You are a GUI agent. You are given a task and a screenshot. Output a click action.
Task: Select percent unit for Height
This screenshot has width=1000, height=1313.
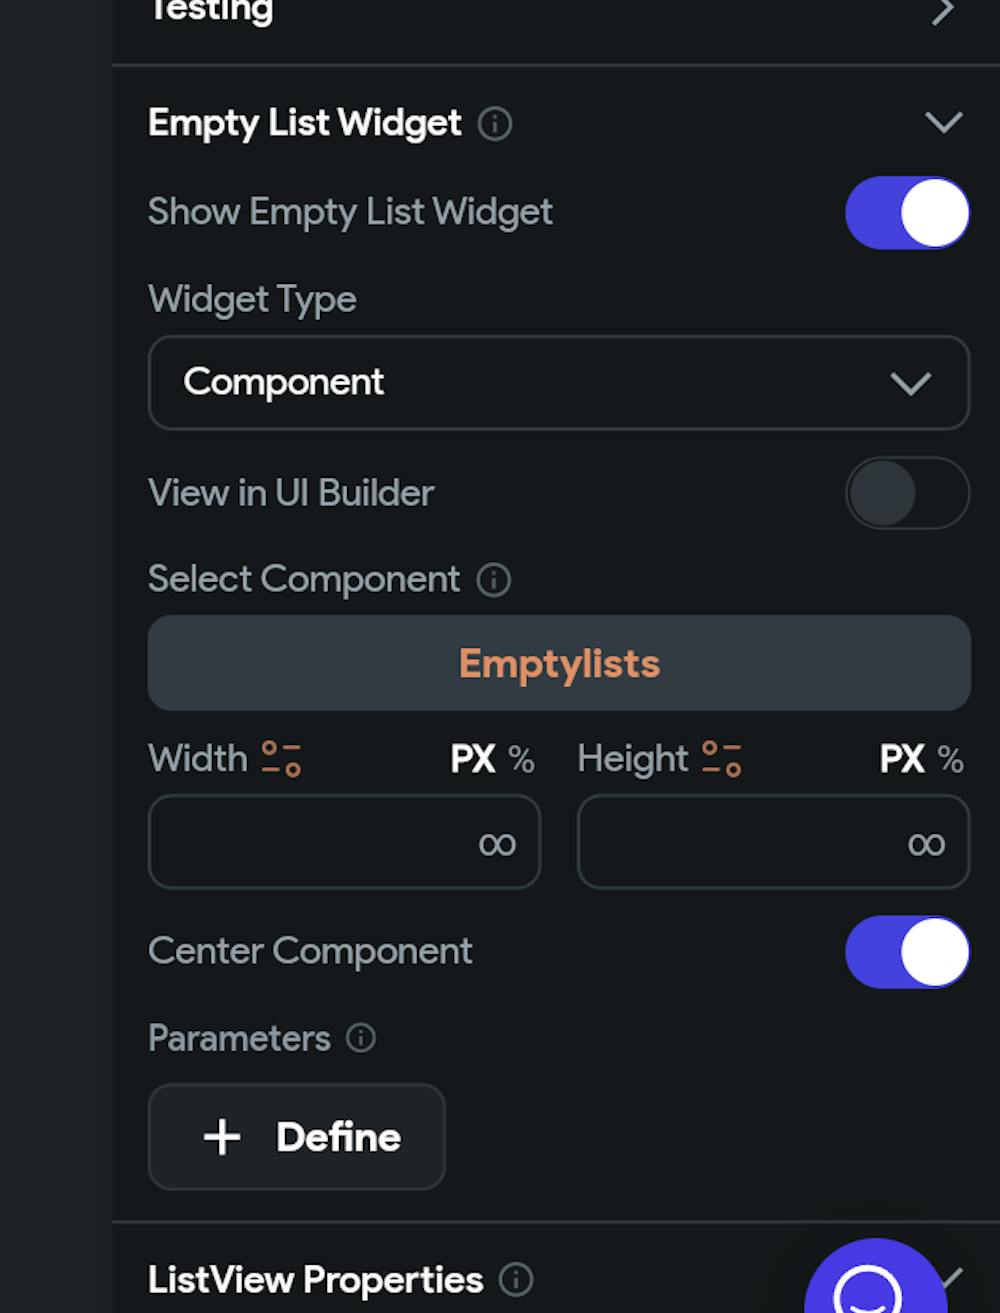click(951, 760)
